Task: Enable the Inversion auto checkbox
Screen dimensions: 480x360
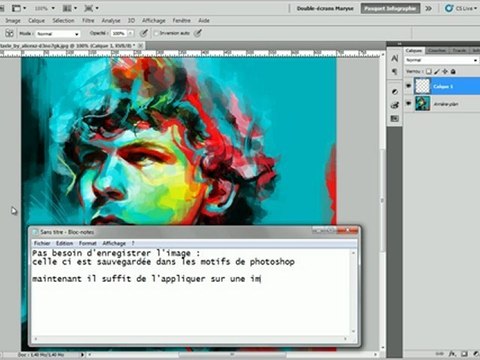Action: click(x=156, y=33)
